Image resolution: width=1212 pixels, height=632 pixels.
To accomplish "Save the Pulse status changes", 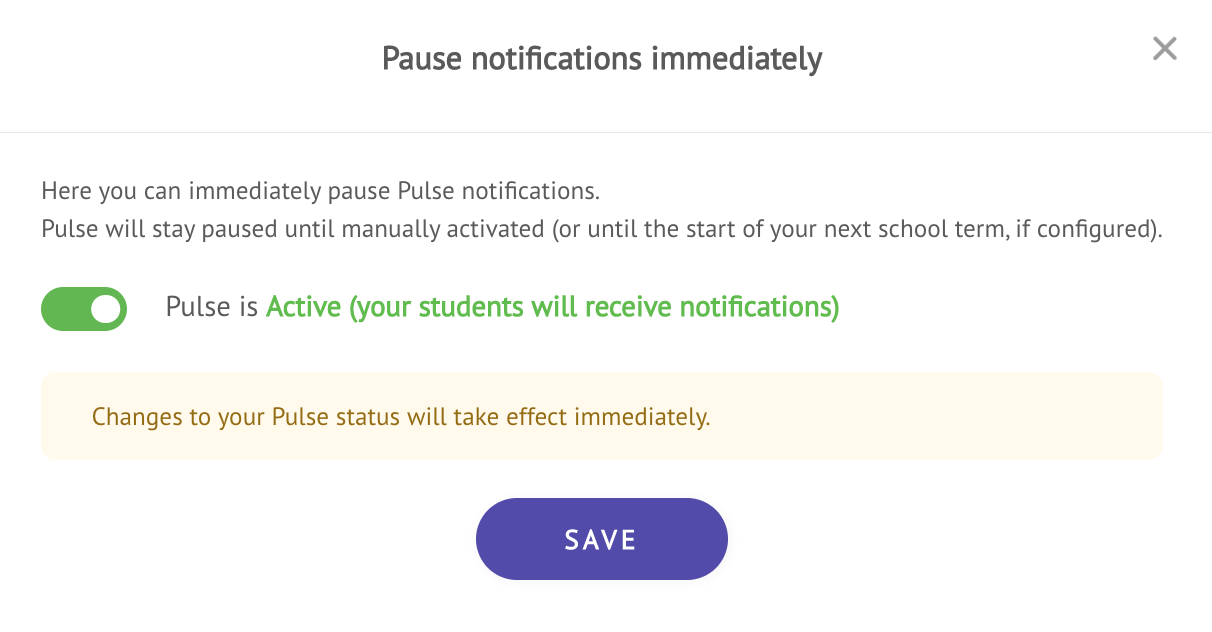I will click(x=601, y=540).
